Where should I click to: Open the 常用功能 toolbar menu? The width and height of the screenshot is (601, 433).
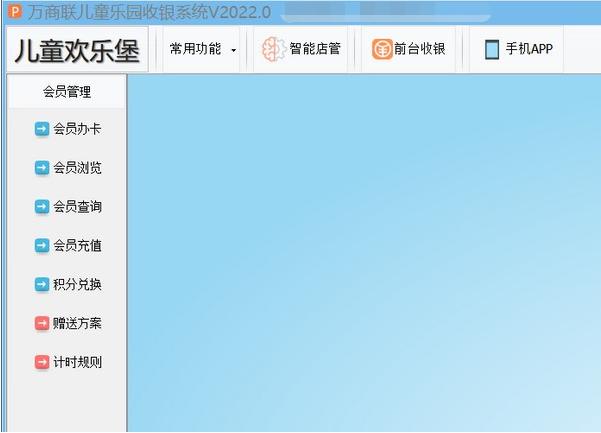(202, 49)
